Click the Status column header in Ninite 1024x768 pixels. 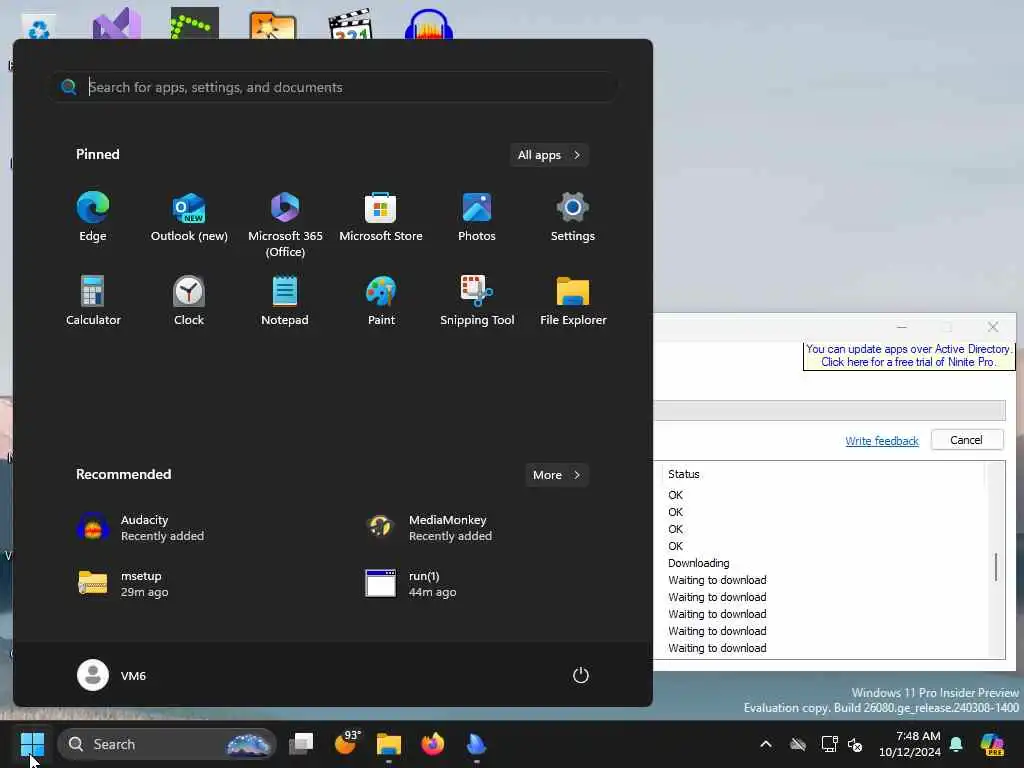point(684,474)
